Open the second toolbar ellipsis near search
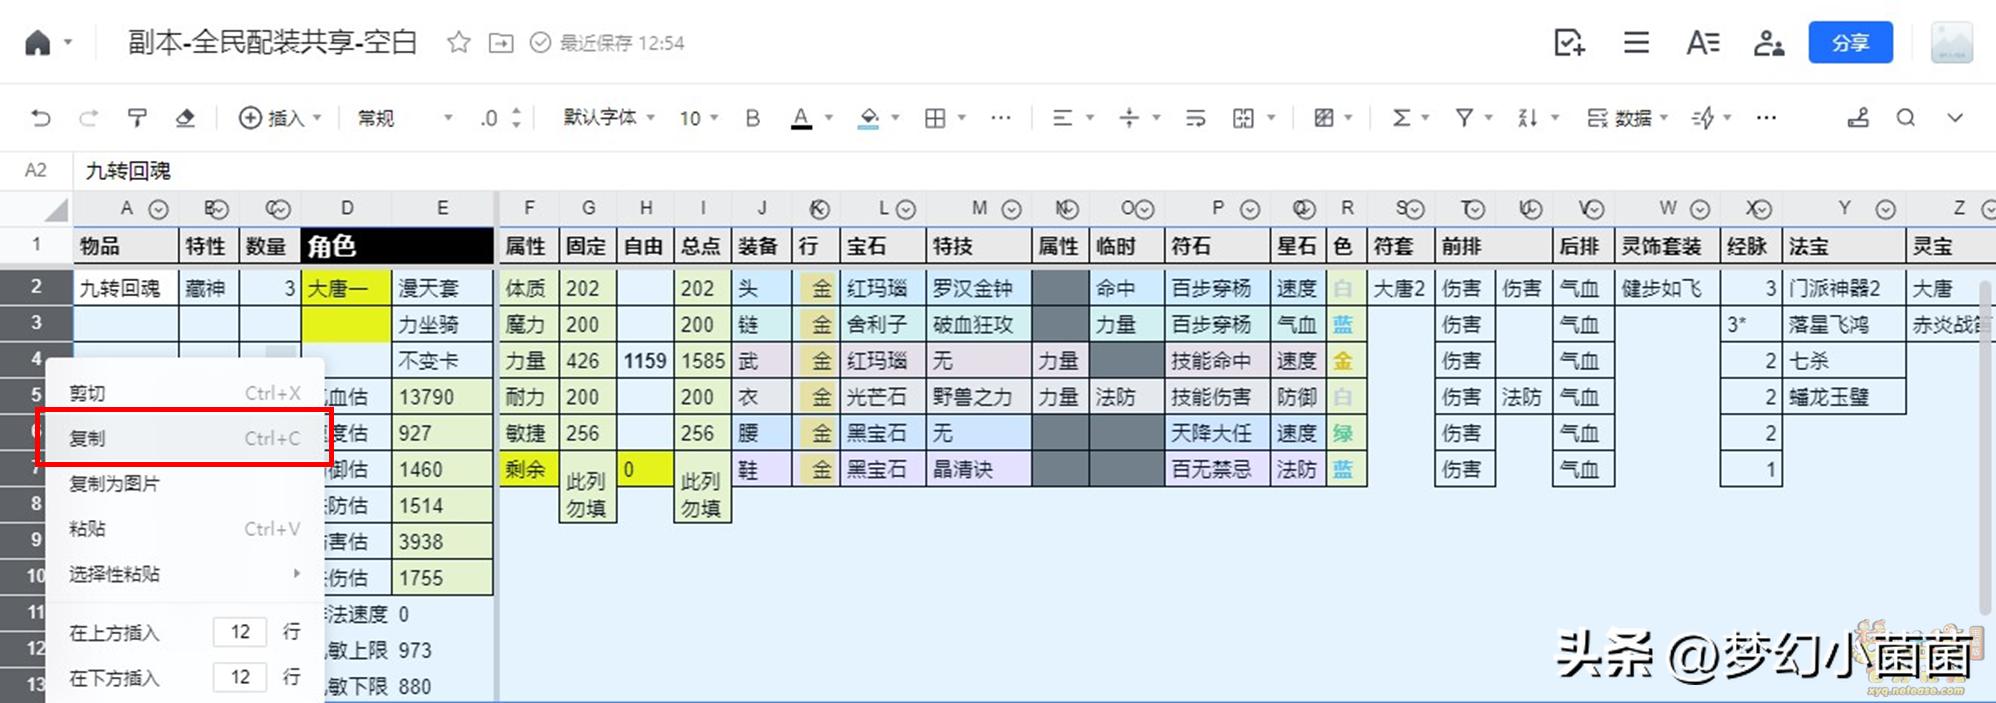The height and width of the screenshot is (703, 1996). (1767, 118)
